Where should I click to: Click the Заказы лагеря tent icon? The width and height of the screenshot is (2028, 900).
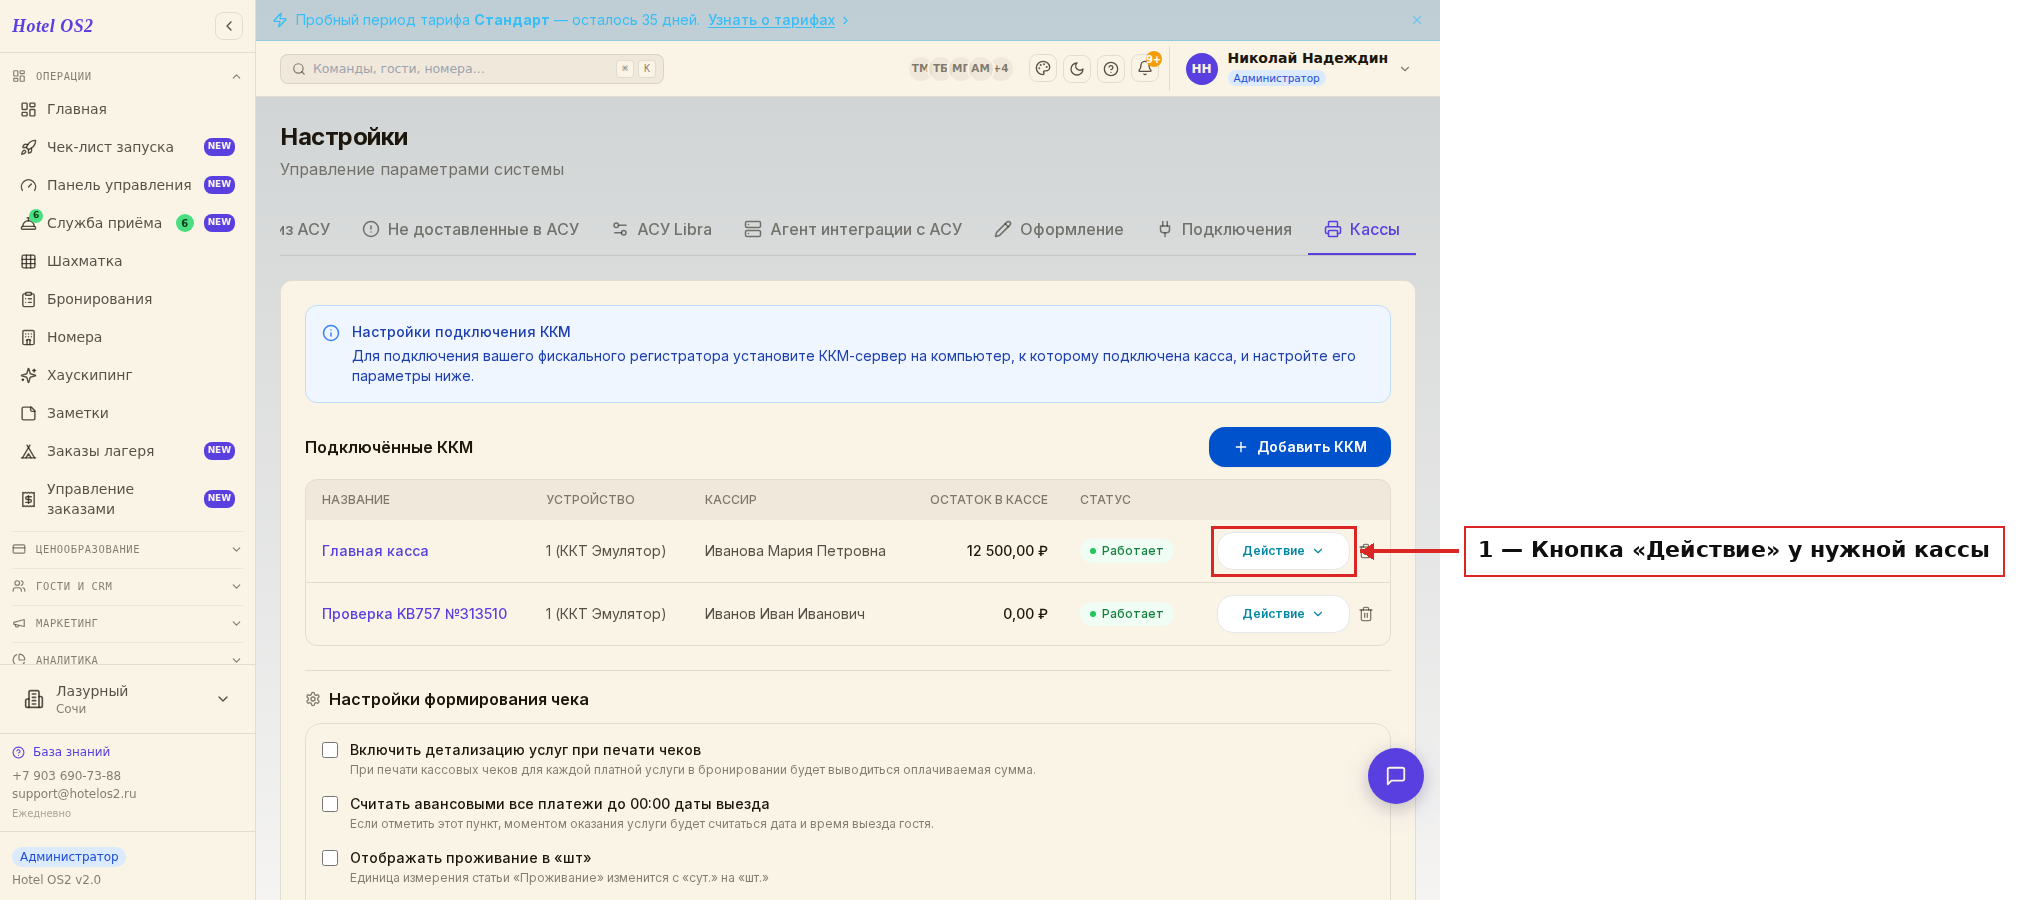pos(29,451)
